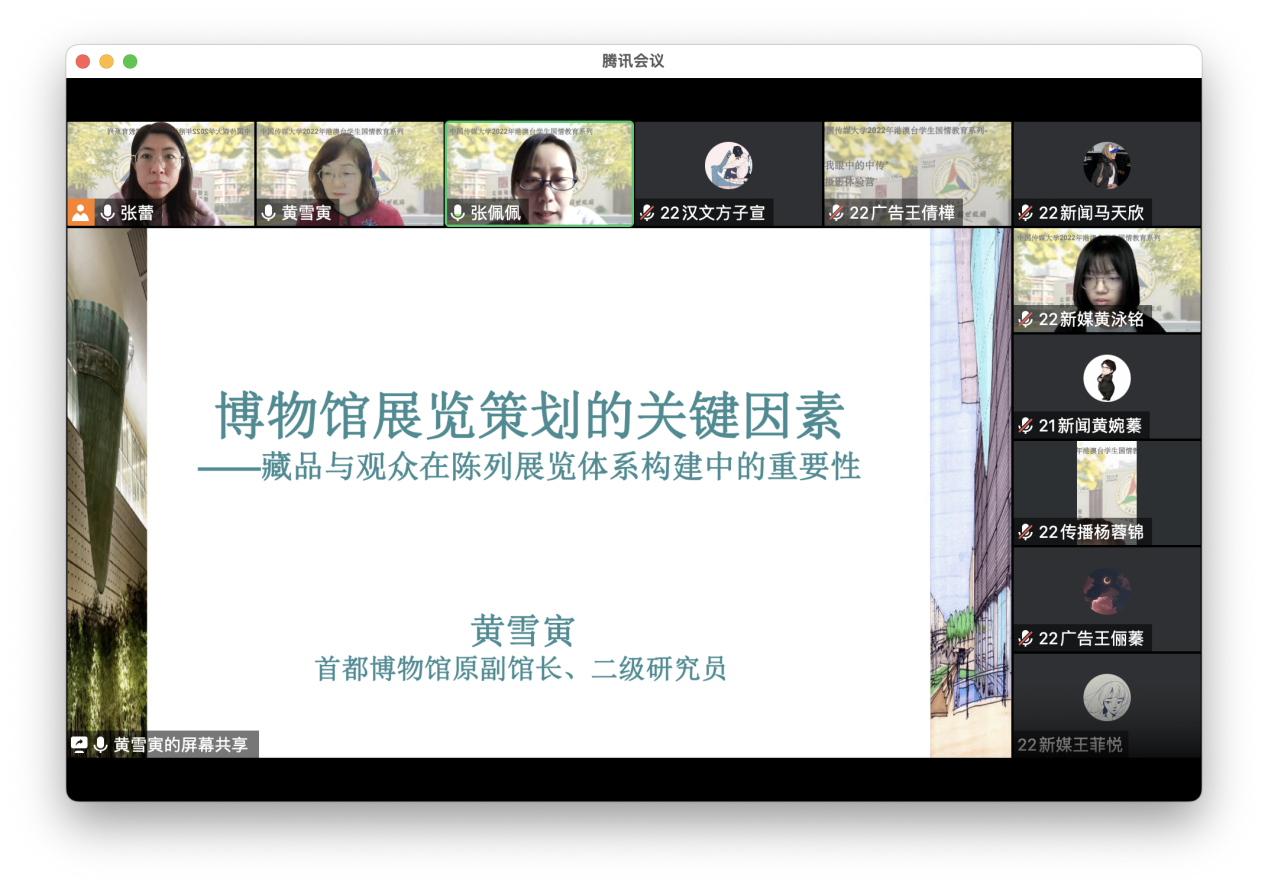
Task: Click the green active microphone icon for 张佩佩
Action: coord(458,213)
